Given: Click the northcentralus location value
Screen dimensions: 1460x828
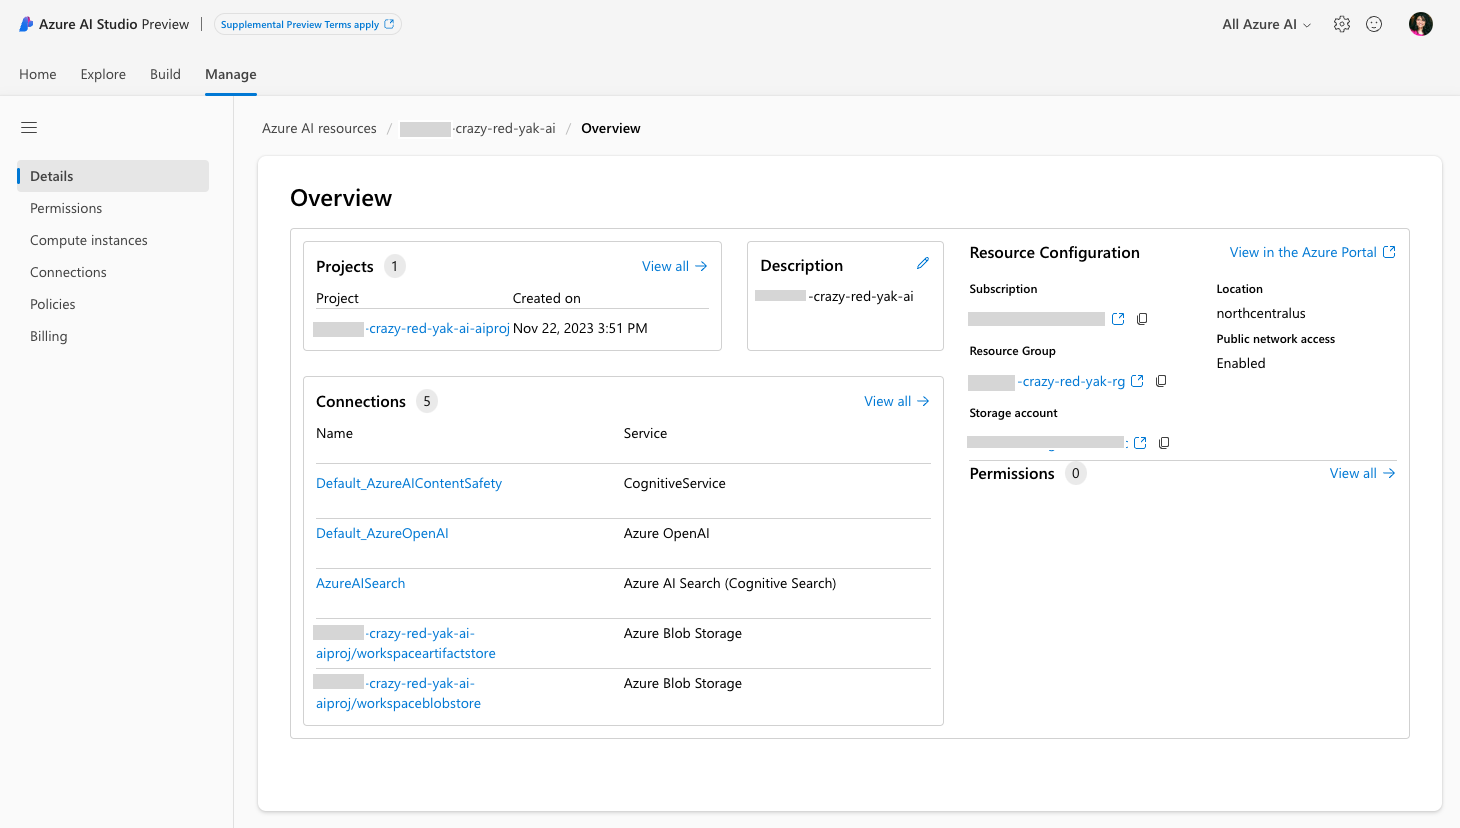Looking at the screenshot, I should click(1261, 313).
